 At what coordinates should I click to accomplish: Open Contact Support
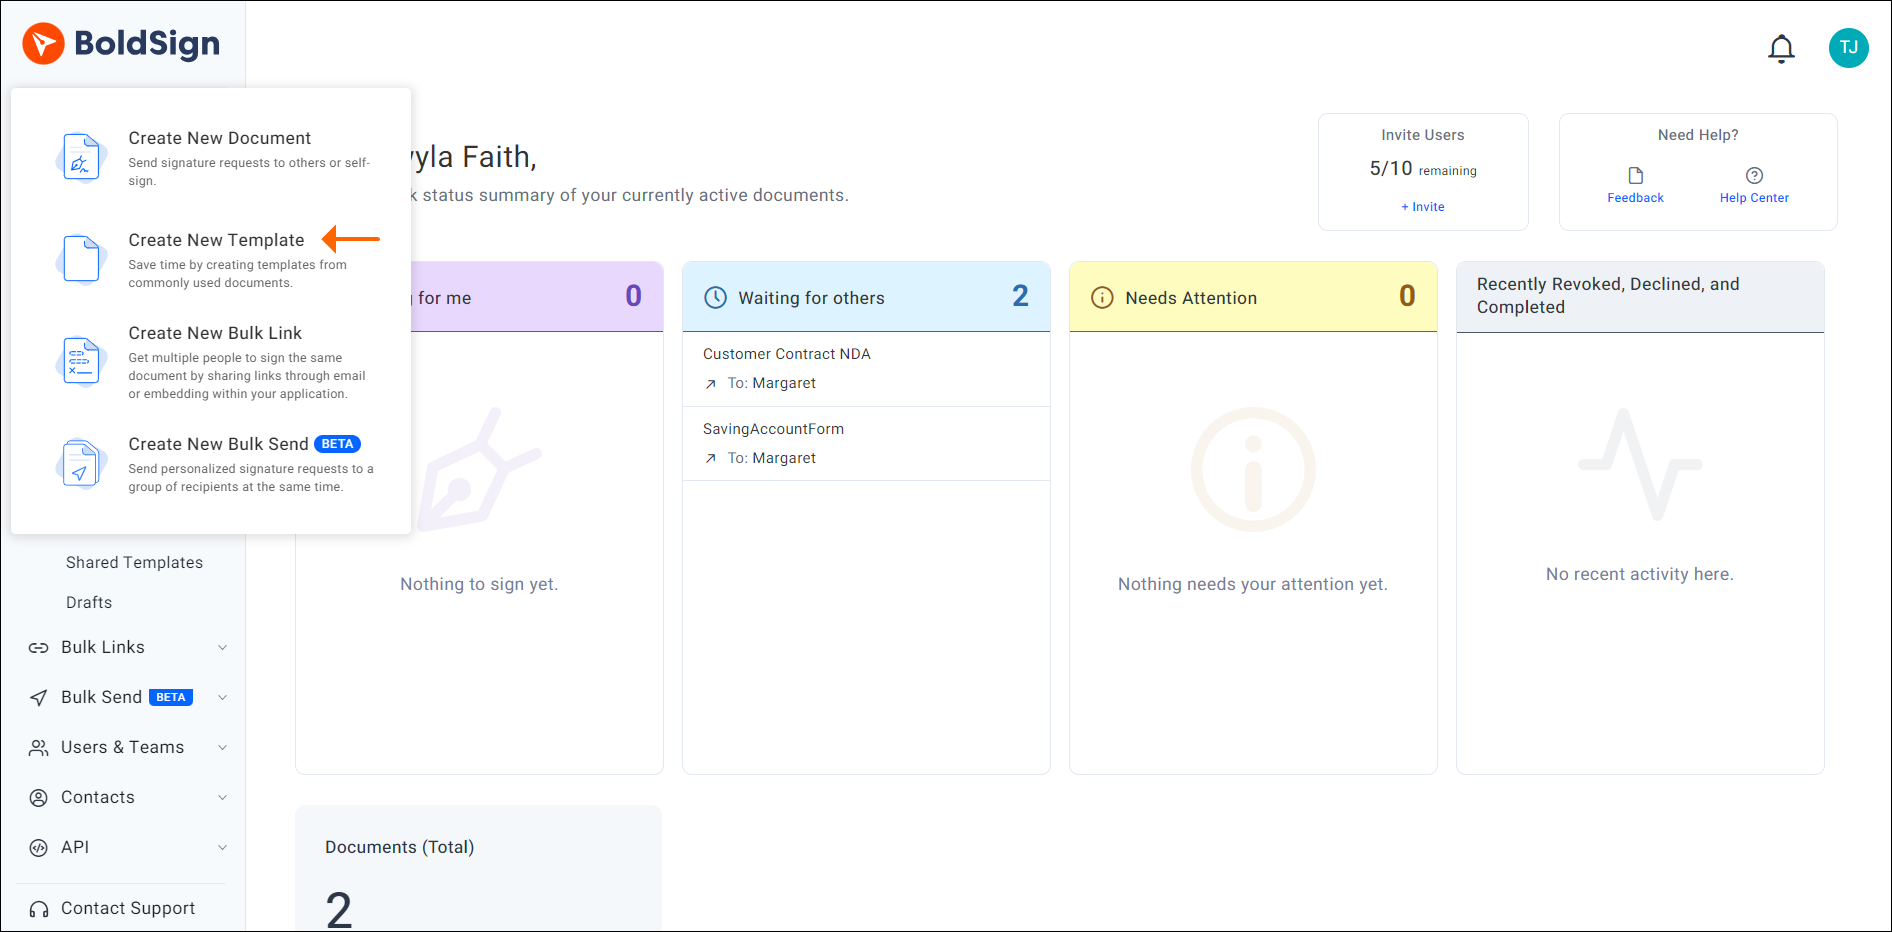[128, 909]
